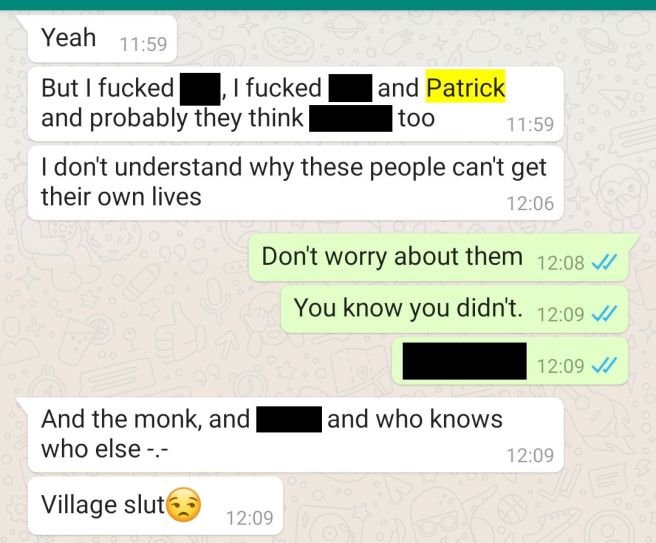Click the 12:08 timestamp

(560, 263)
